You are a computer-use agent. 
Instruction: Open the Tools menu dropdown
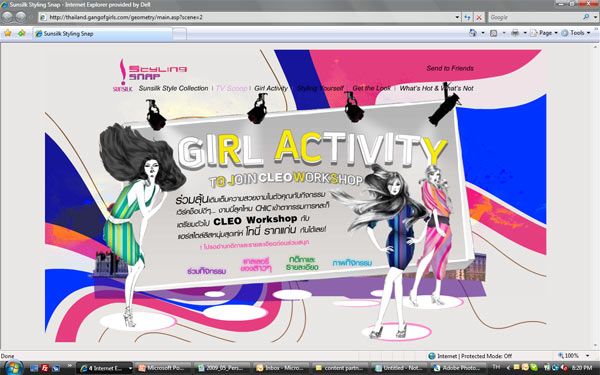point(576,33)
